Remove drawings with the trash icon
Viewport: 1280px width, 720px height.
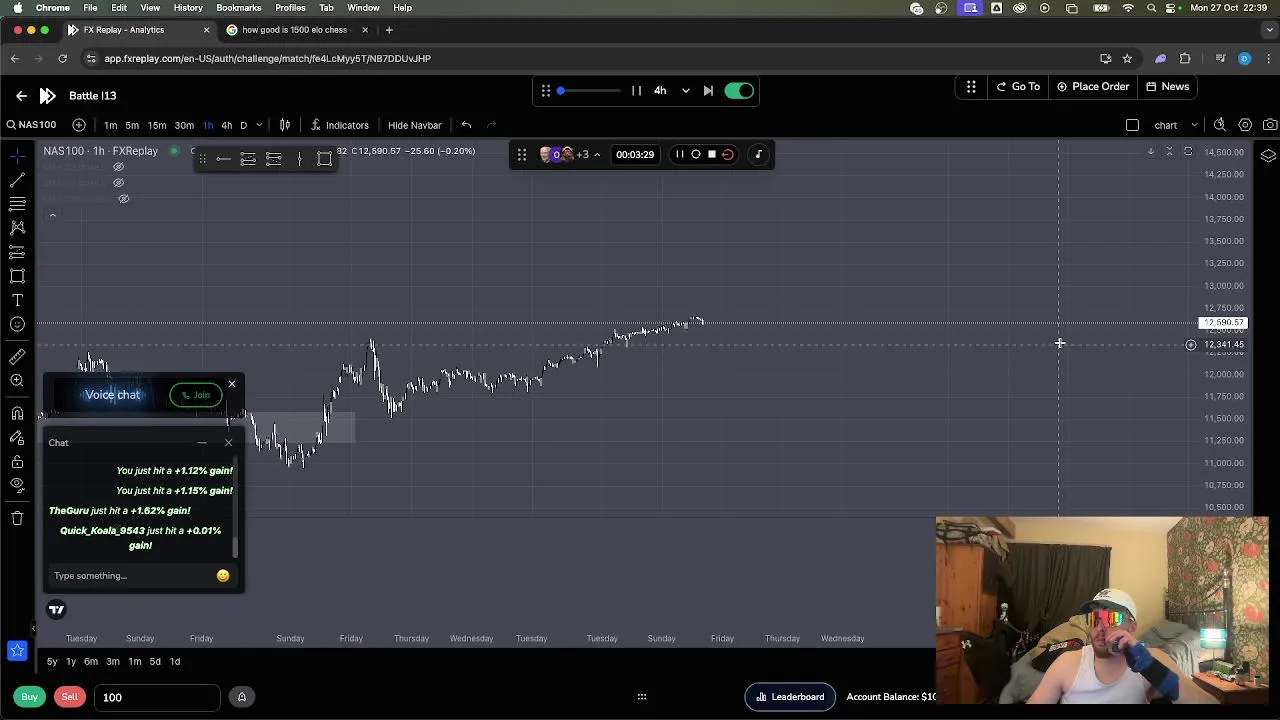point(17,518)
